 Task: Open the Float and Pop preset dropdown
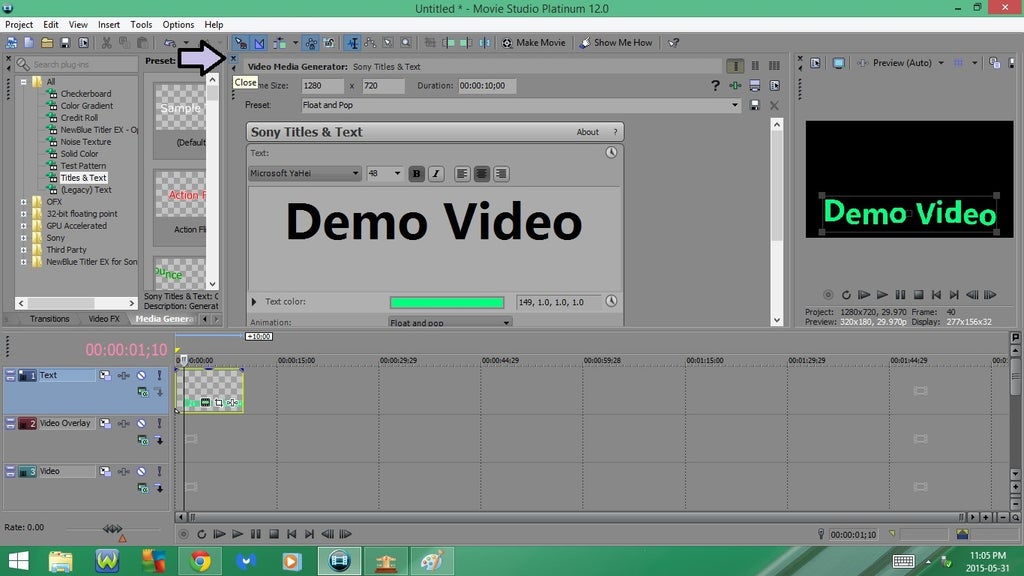[735, 105]
